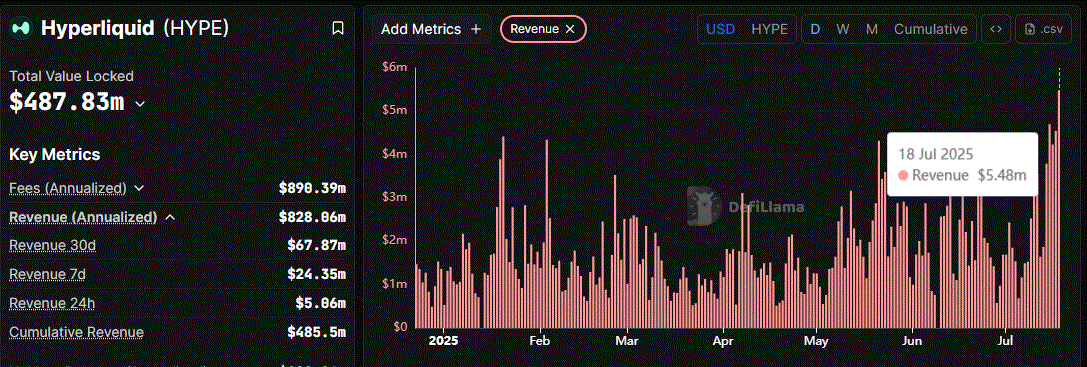Click the Hyperliquid logo icon
Viewport: 1087px width, 367px height.
point(21,28)
